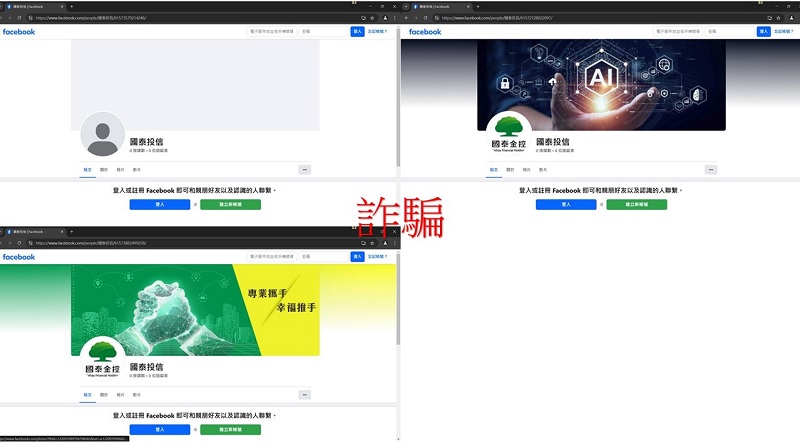Open browser profile icon in bottom-left window

tap(385, 243)
